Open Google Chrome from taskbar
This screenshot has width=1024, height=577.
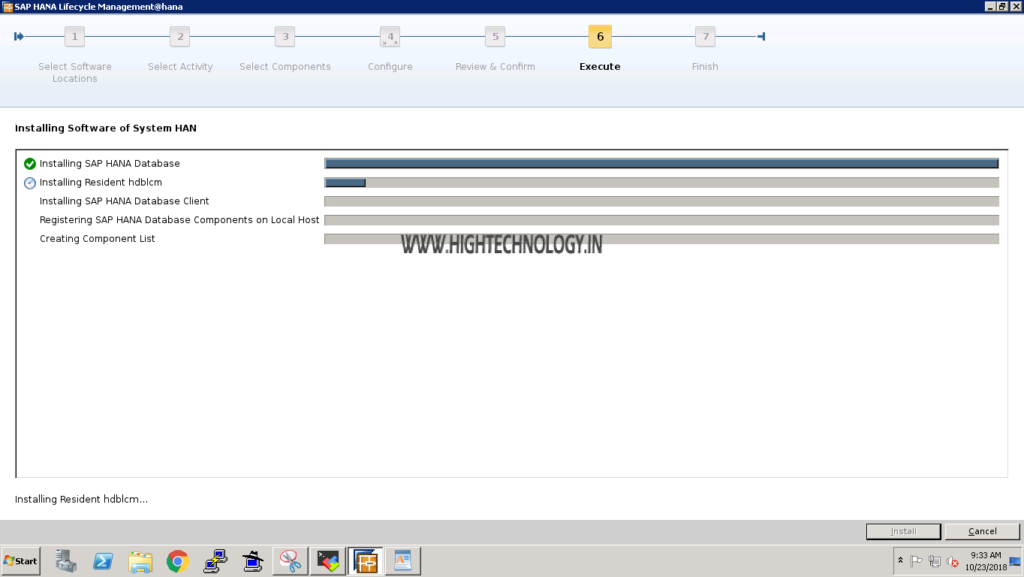178,561
